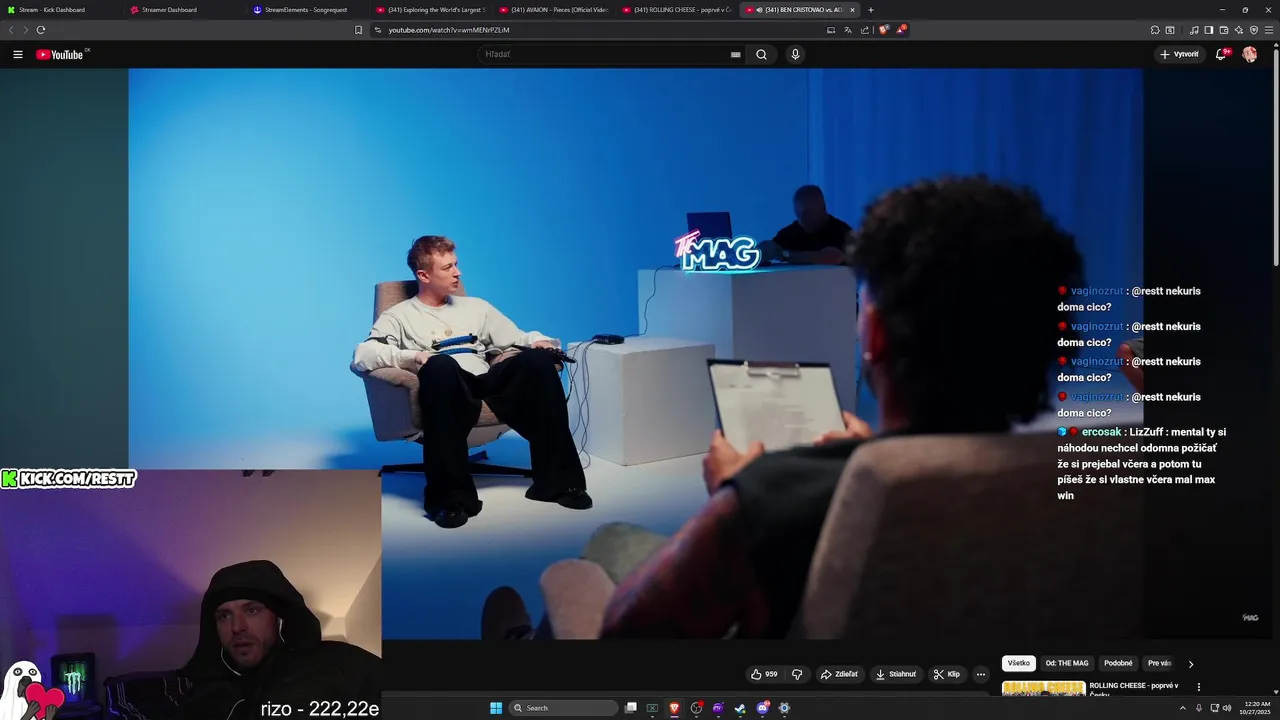The height and width of the screenshot is (720, 1280).
Task: Switch to Exploring the World's Largest tab
Action: tap(429, 10)
